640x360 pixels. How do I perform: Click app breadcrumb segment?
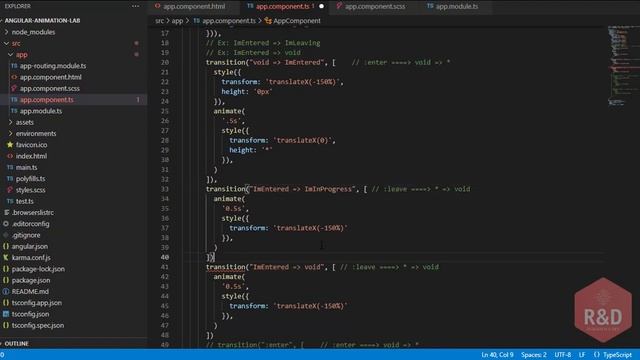pos(177,21)
